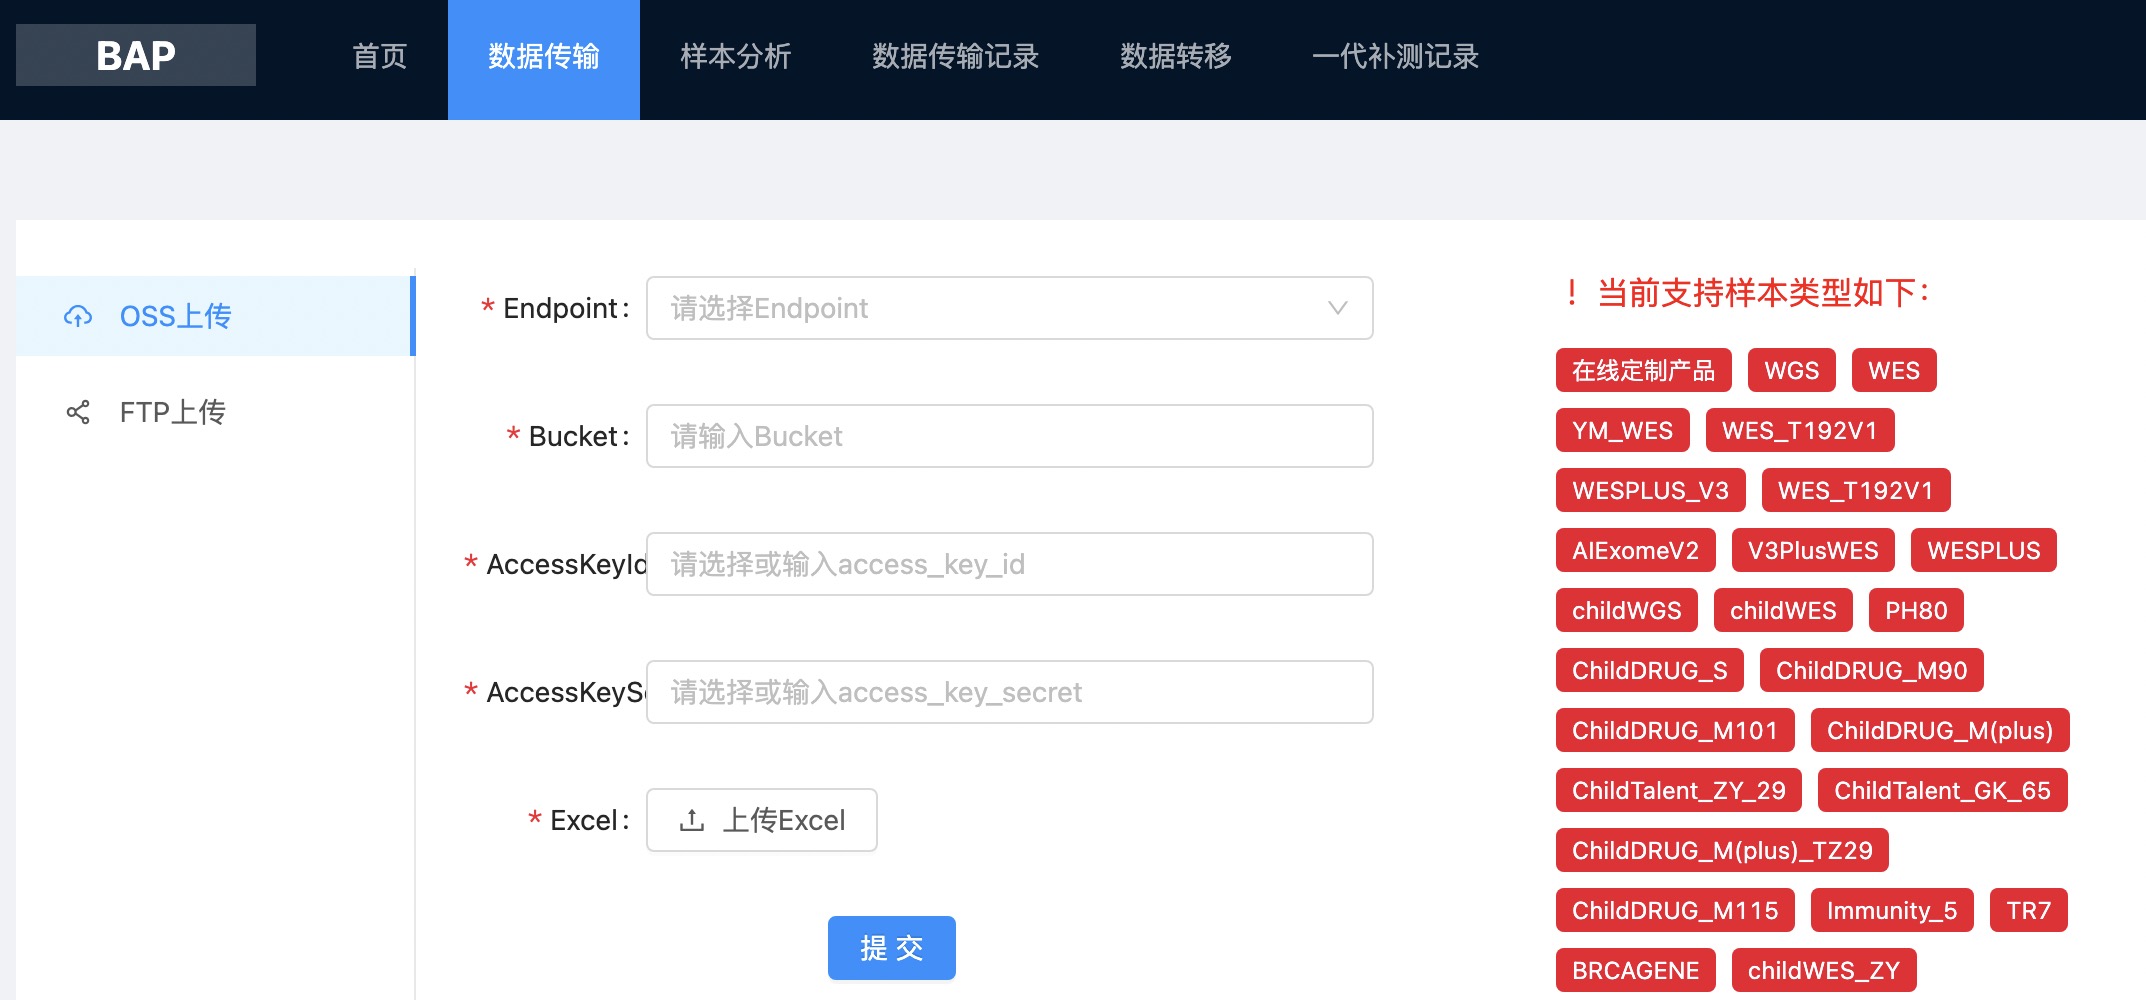Viewport: 2146px width, 1000px height.
Task: Click the childWGS tag
Action: click(x=1627, y=610)
